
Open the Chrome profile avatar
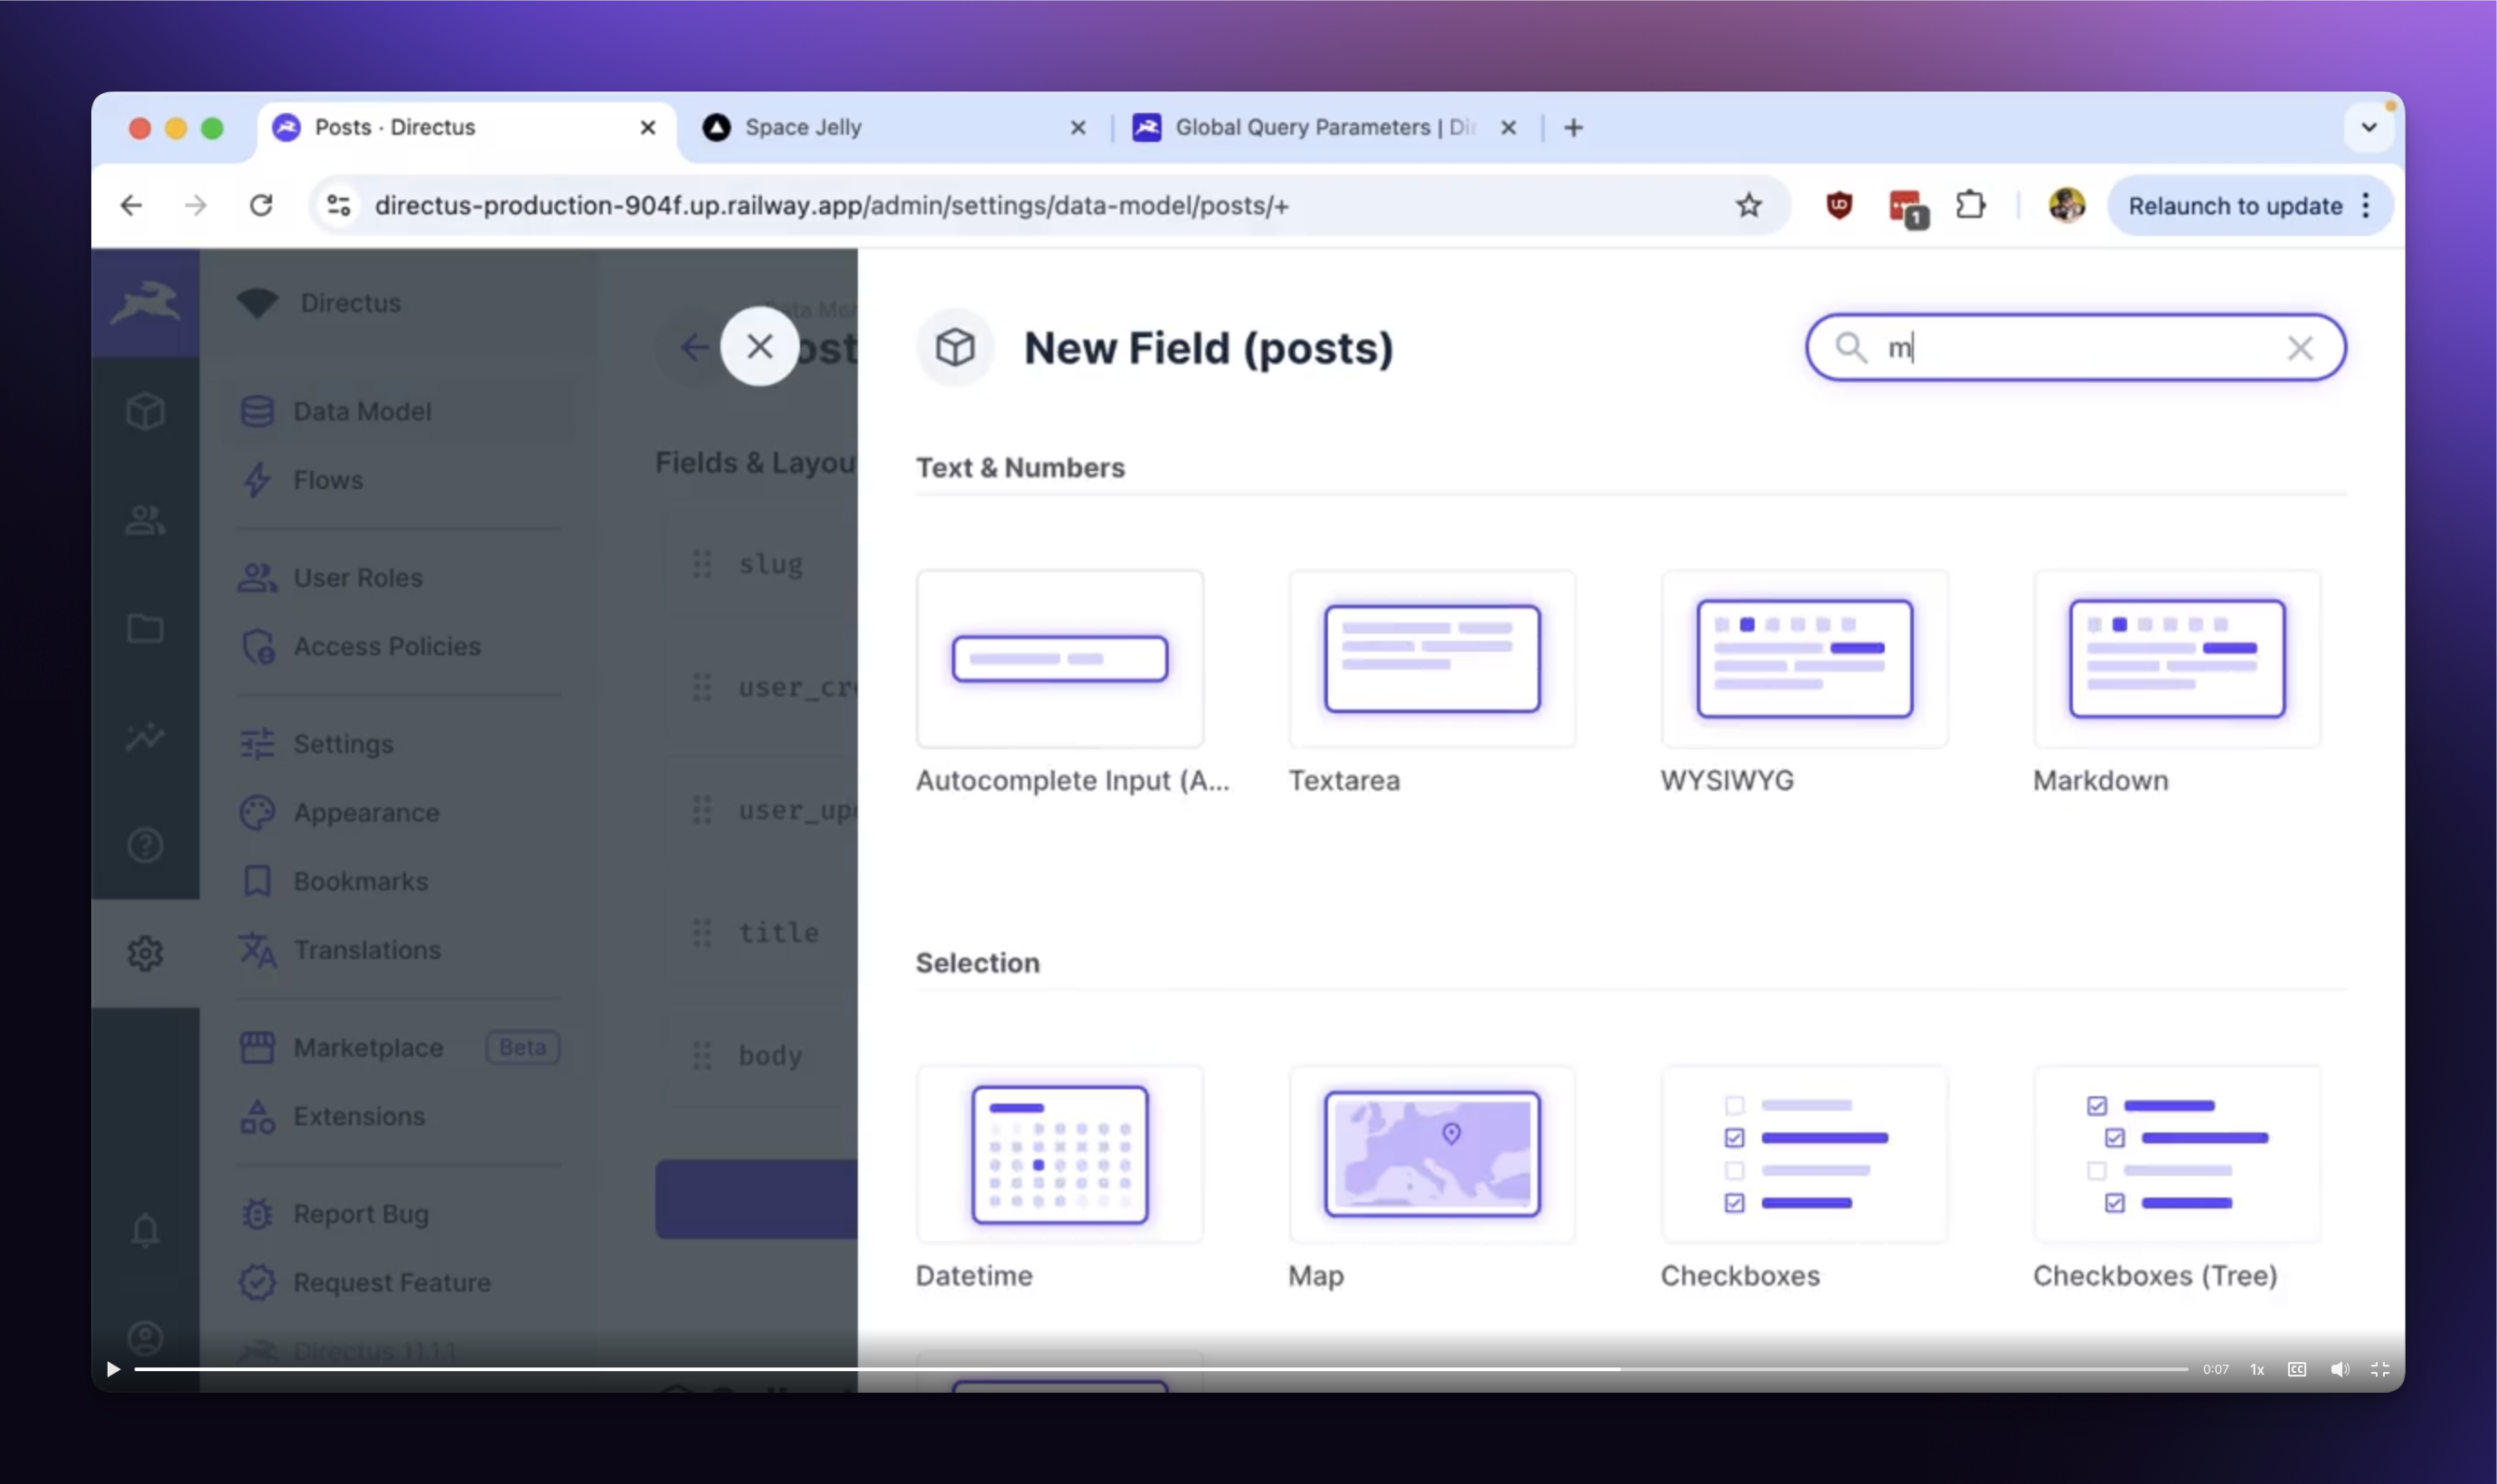point(2066,205)
